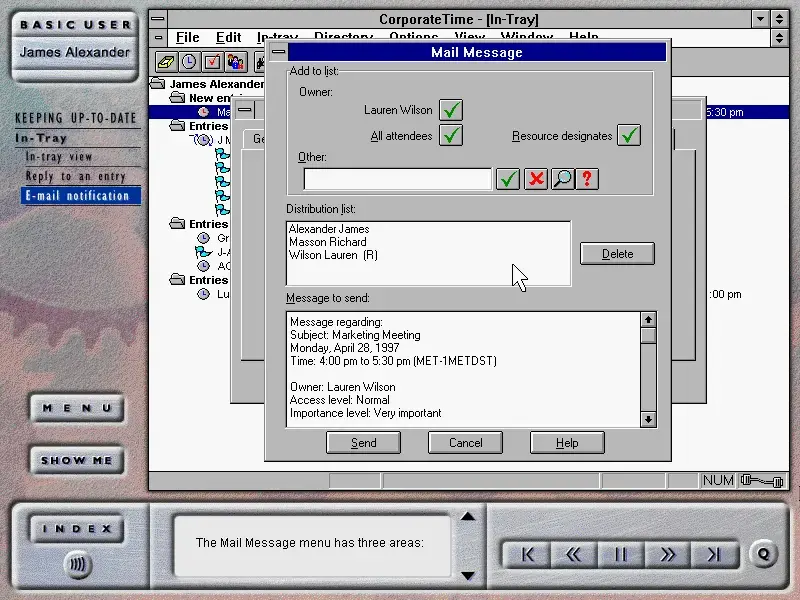Click the round Q quit button
Viewport: 800px width, 600px height.
coord(764,554)
